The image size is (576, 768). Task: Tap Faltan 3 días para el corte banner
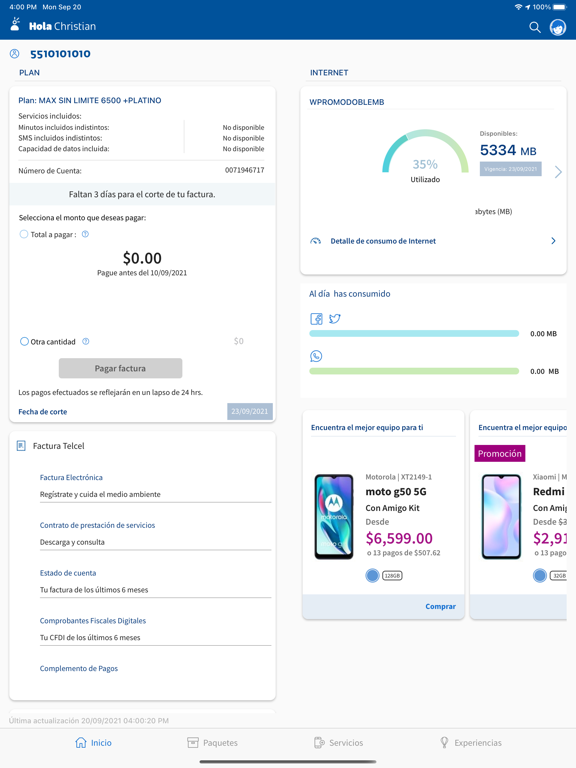142,194
